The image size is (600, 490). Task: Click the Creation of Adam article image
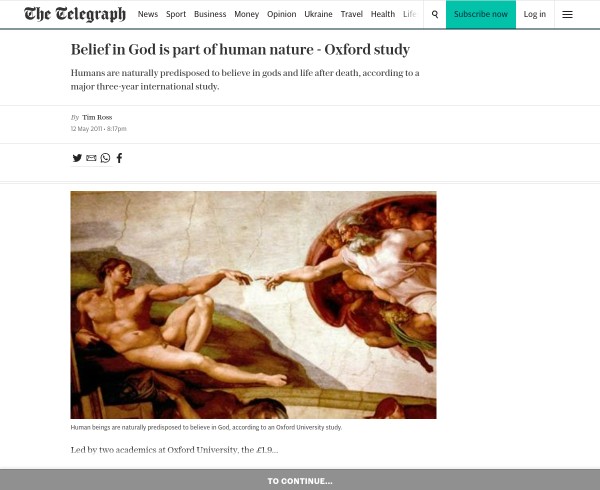253,305
